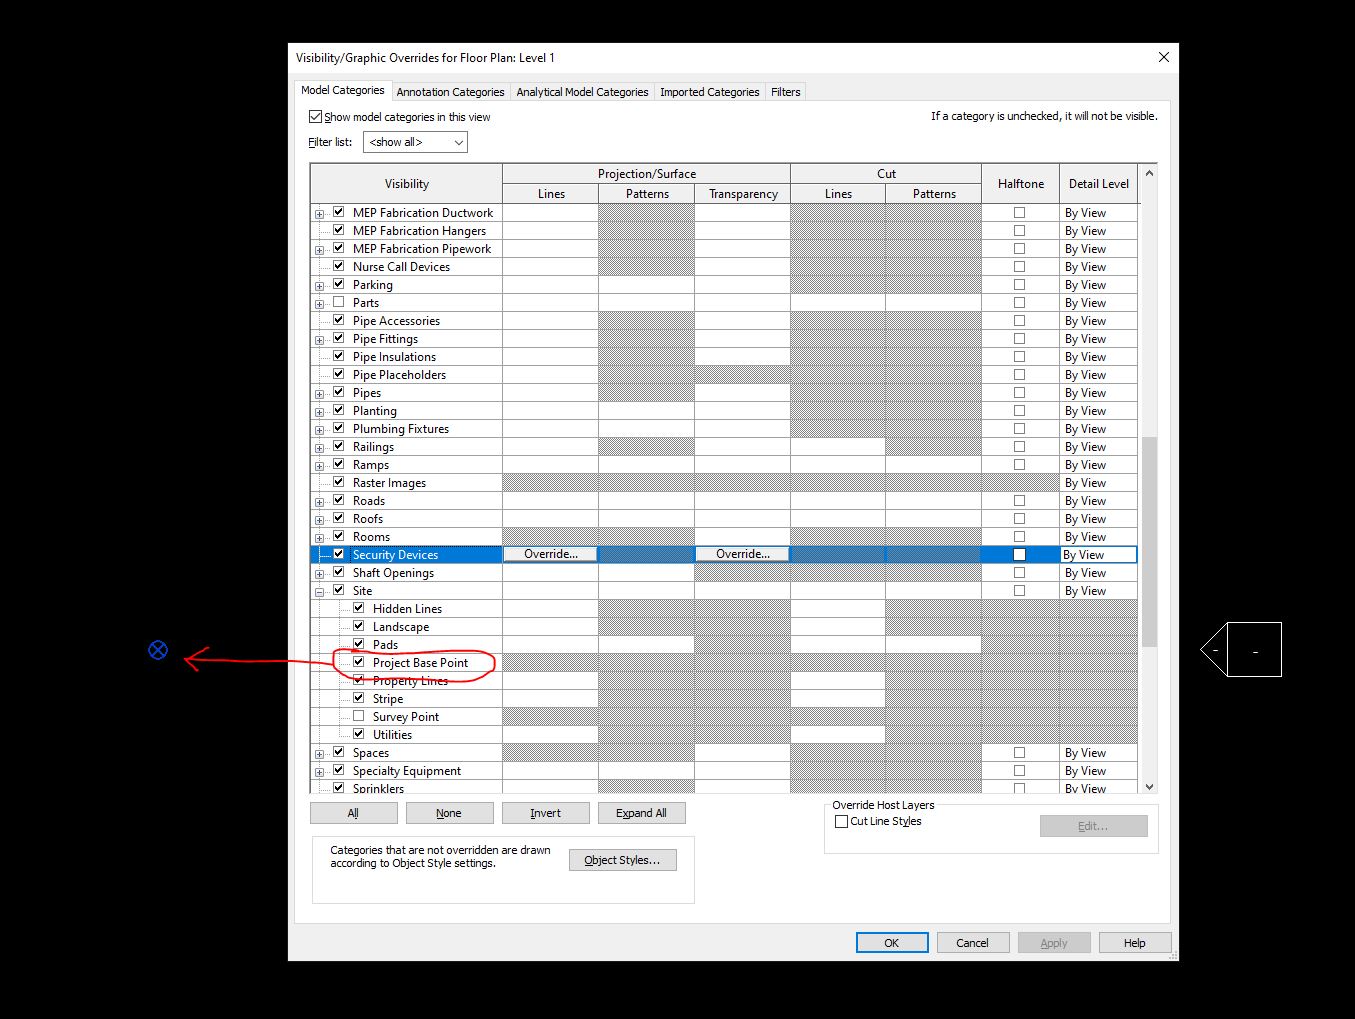Click Override for Security Devices projection lines
1355x1019 pixels.
(550, 553)
